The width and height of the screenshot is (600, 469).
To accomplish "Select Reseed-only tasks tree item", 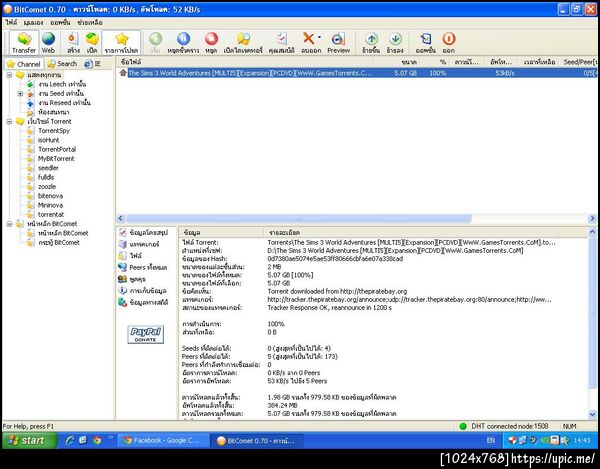I will click(x=64, y=103).
